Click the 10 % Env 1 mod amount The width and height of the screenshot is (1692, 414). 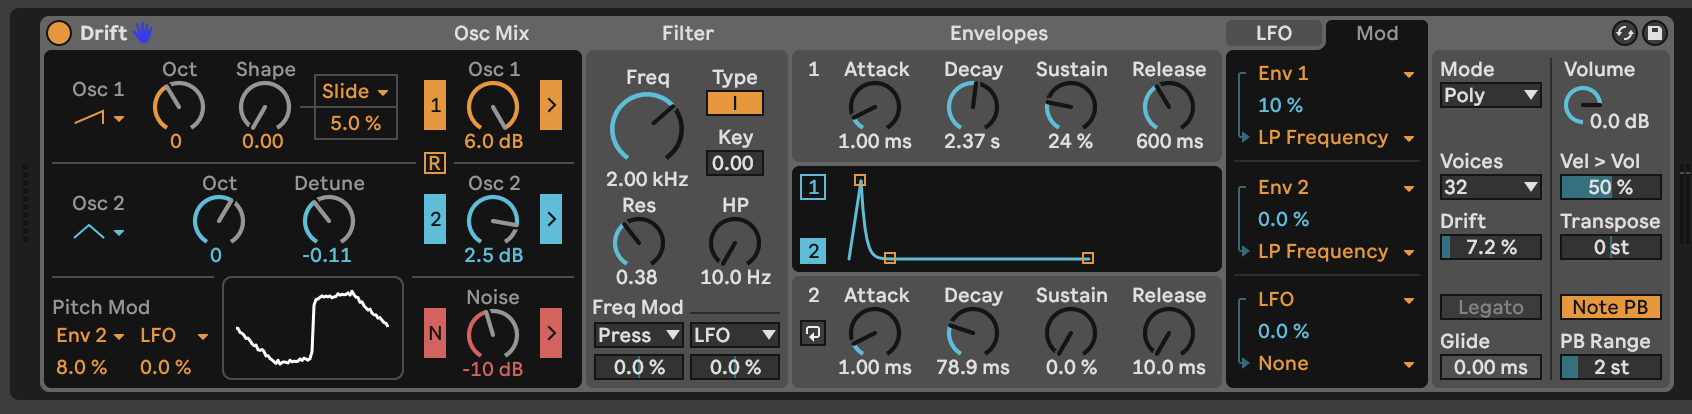1281,105
